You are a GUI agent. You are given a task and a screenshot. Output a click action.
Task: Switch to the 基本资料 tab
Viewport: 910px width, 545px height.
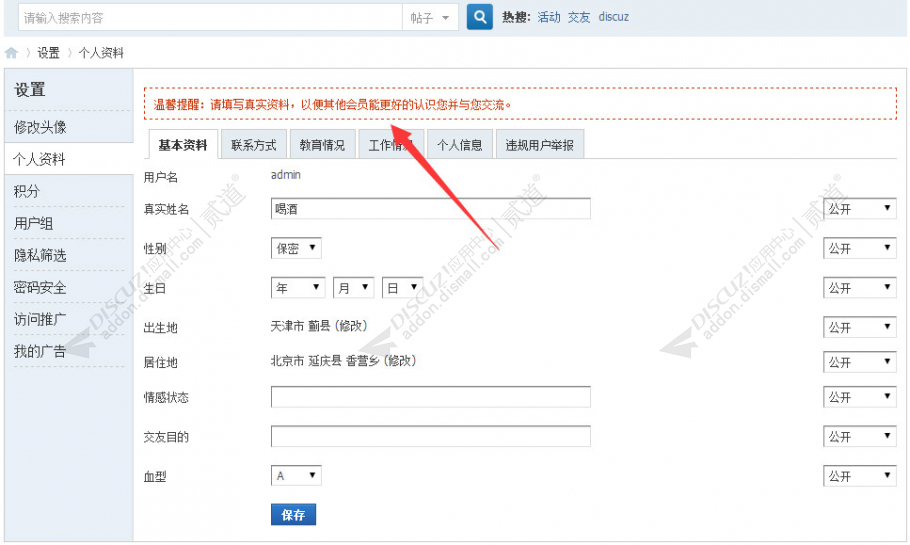(183, 145)
